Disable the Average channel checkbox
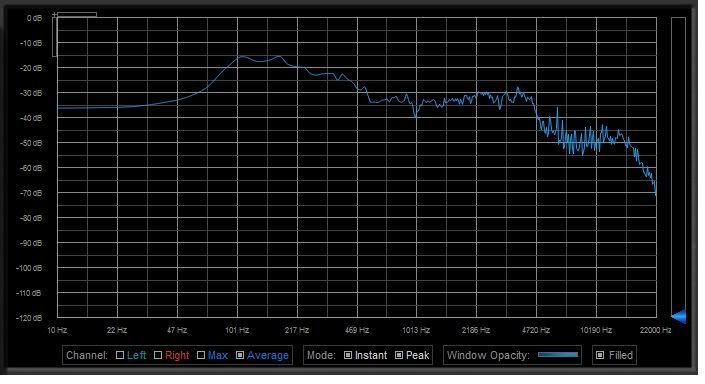 click(240, 355)
